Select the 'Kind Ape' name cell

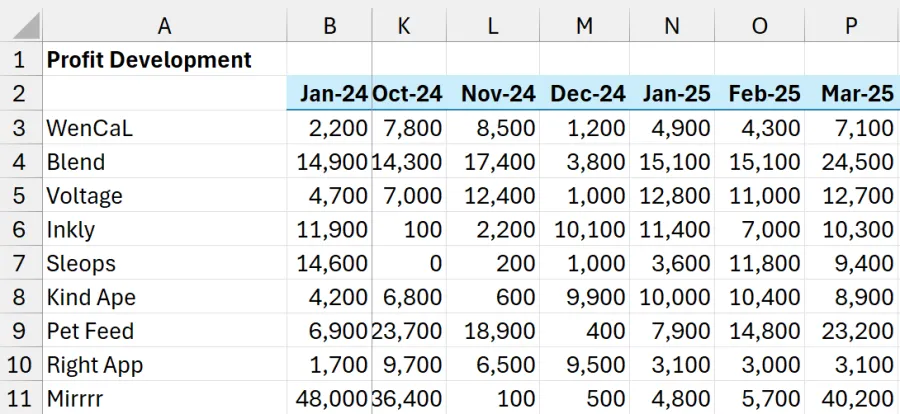[x=164, y=296]
